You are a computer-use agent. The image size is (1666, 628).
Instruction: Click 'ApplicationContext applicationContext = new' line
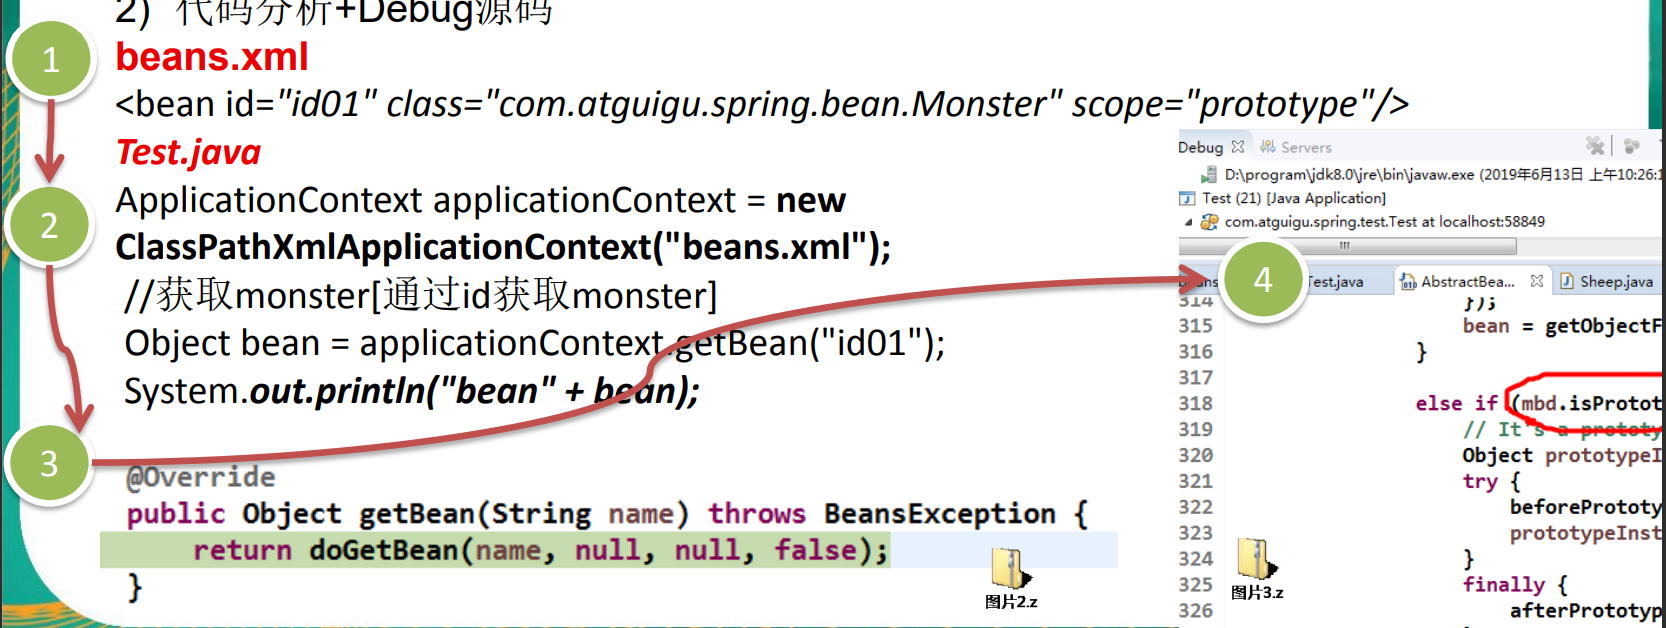pos(480,200)
